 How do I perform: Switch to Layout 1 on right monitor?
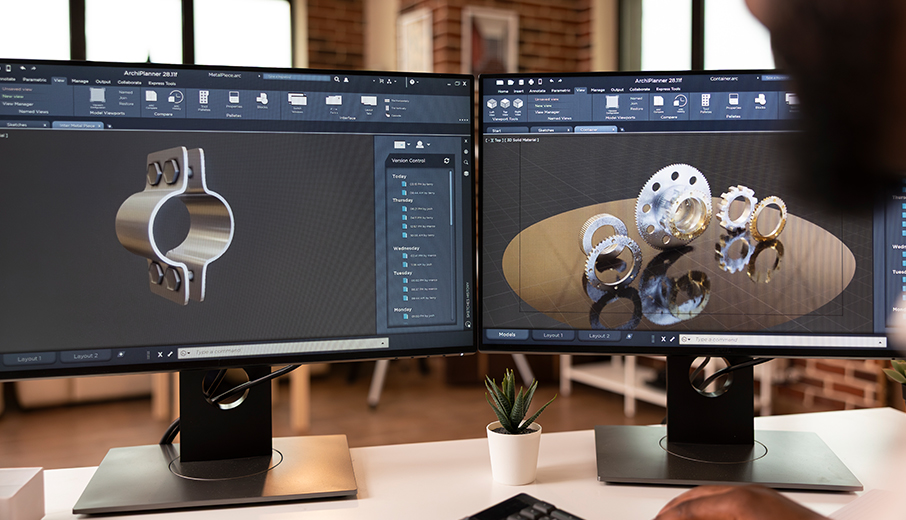[553, 335]
